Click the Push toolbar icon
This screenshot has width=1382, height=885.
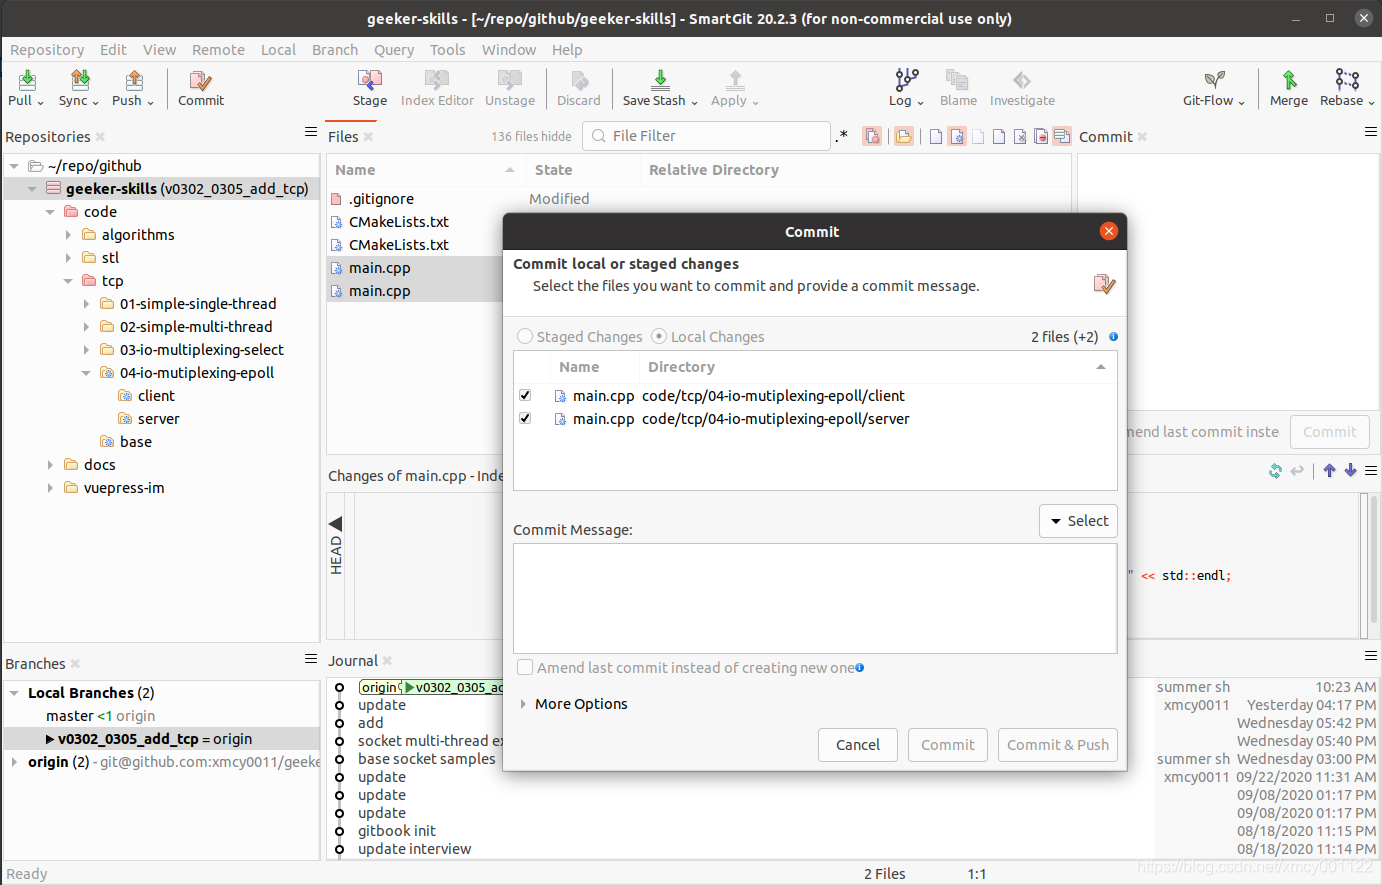(134, 80)
